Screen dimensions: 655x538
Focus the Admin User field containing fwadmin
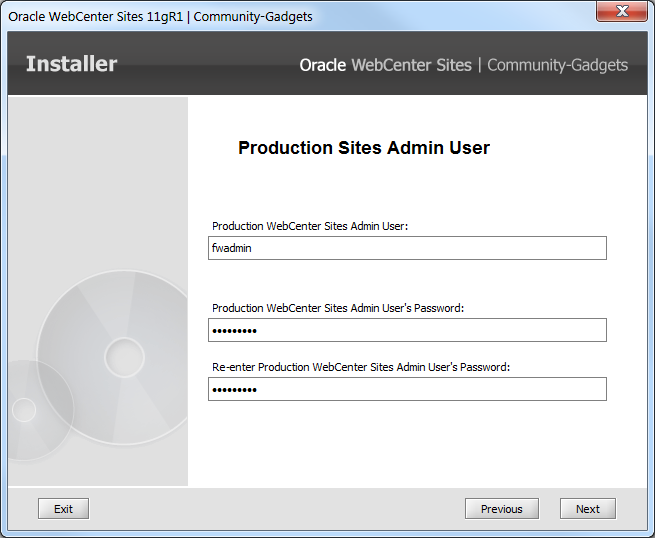pyautogui.click(x=407, y=248)
